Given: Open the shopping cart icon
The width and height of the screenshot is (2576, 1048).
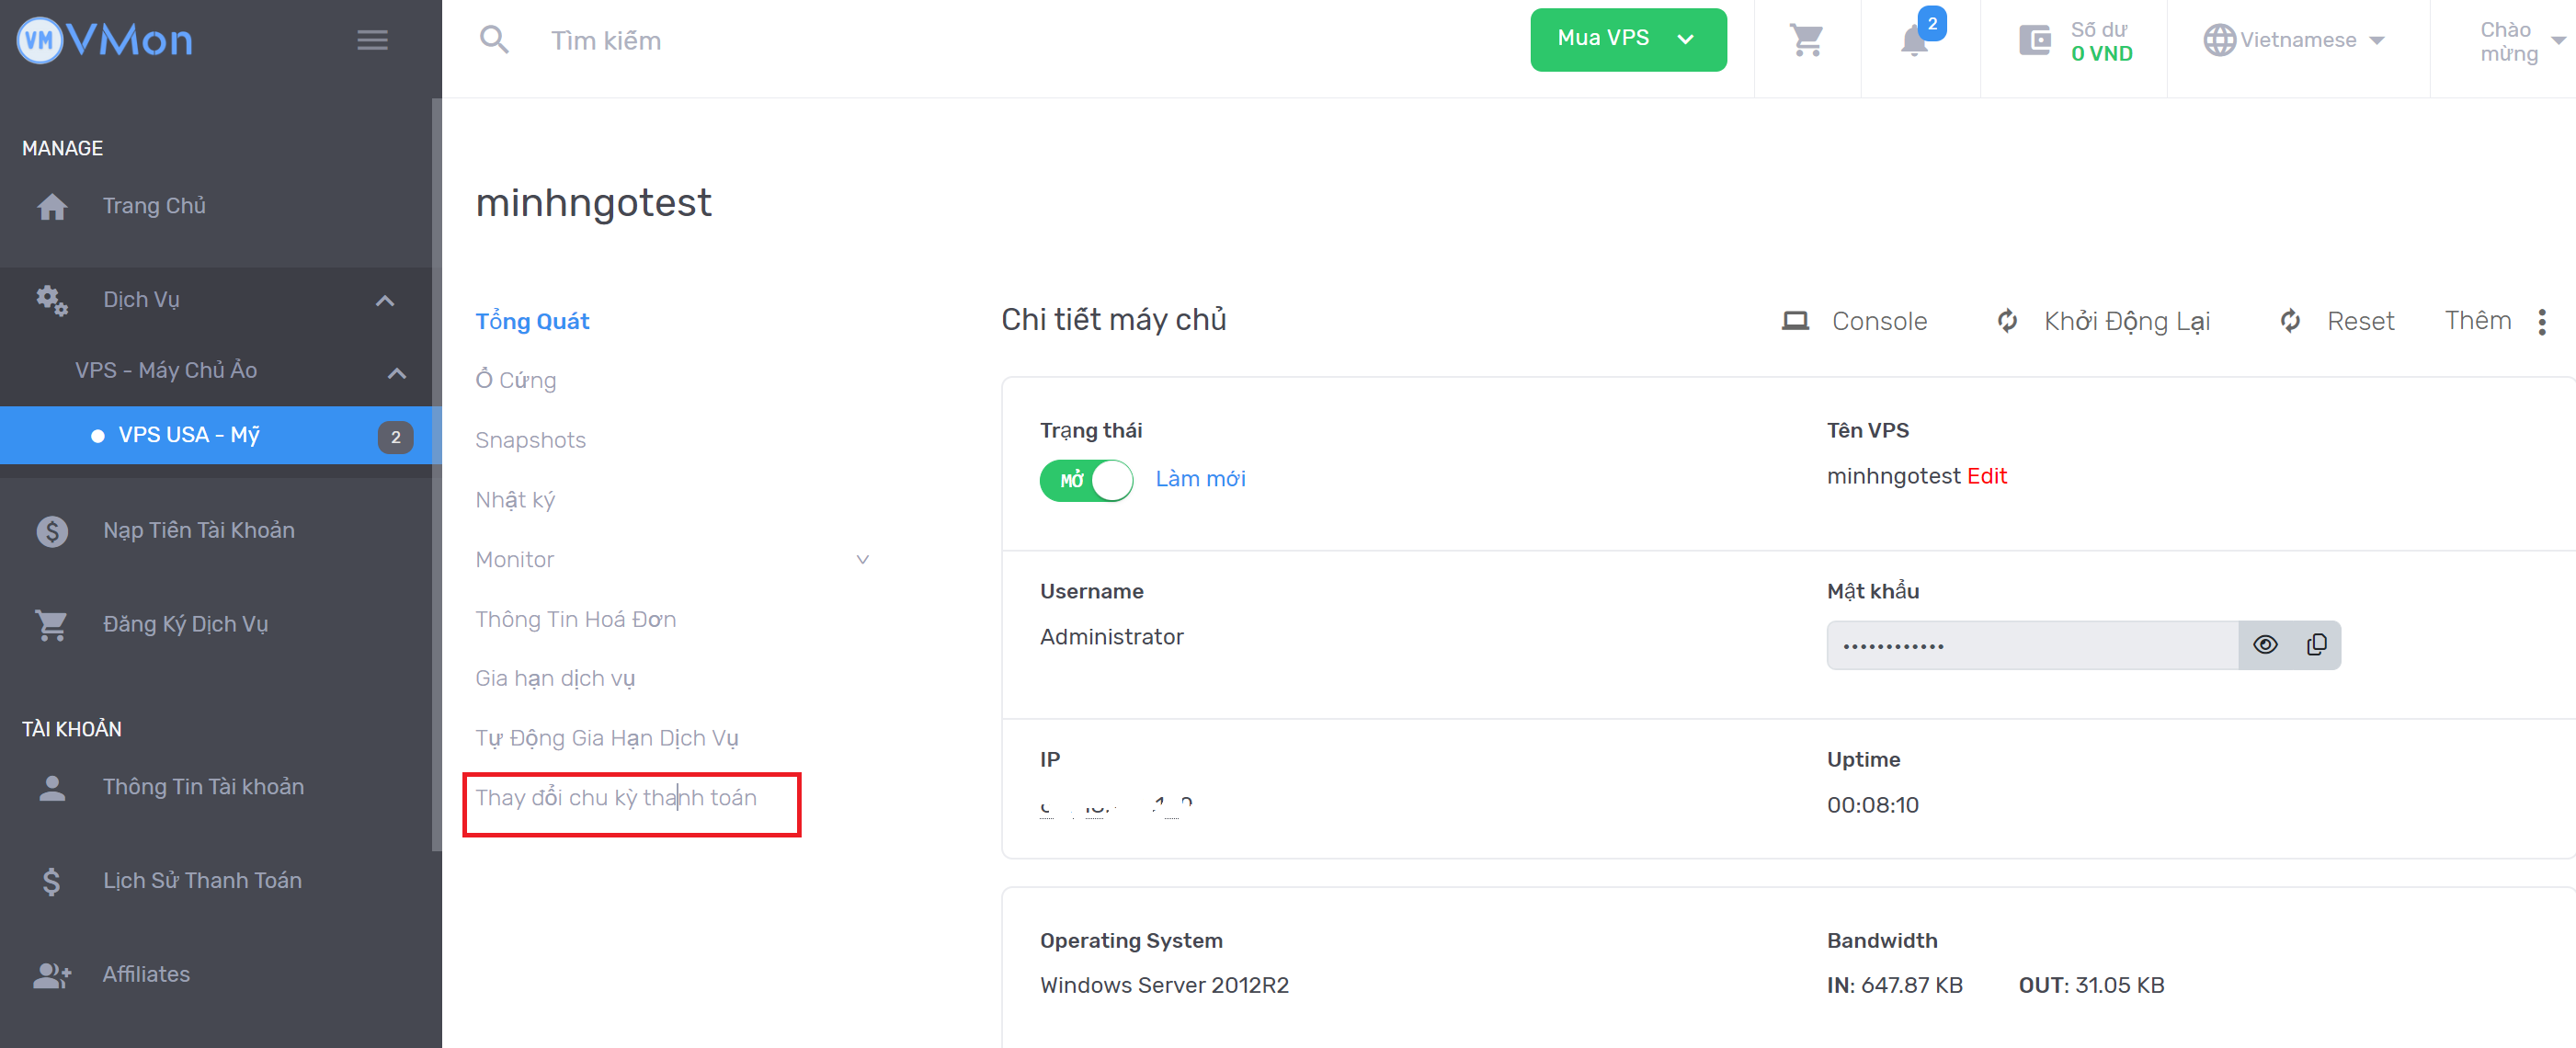Looking at the screenshot, I should pos(1806,40).
